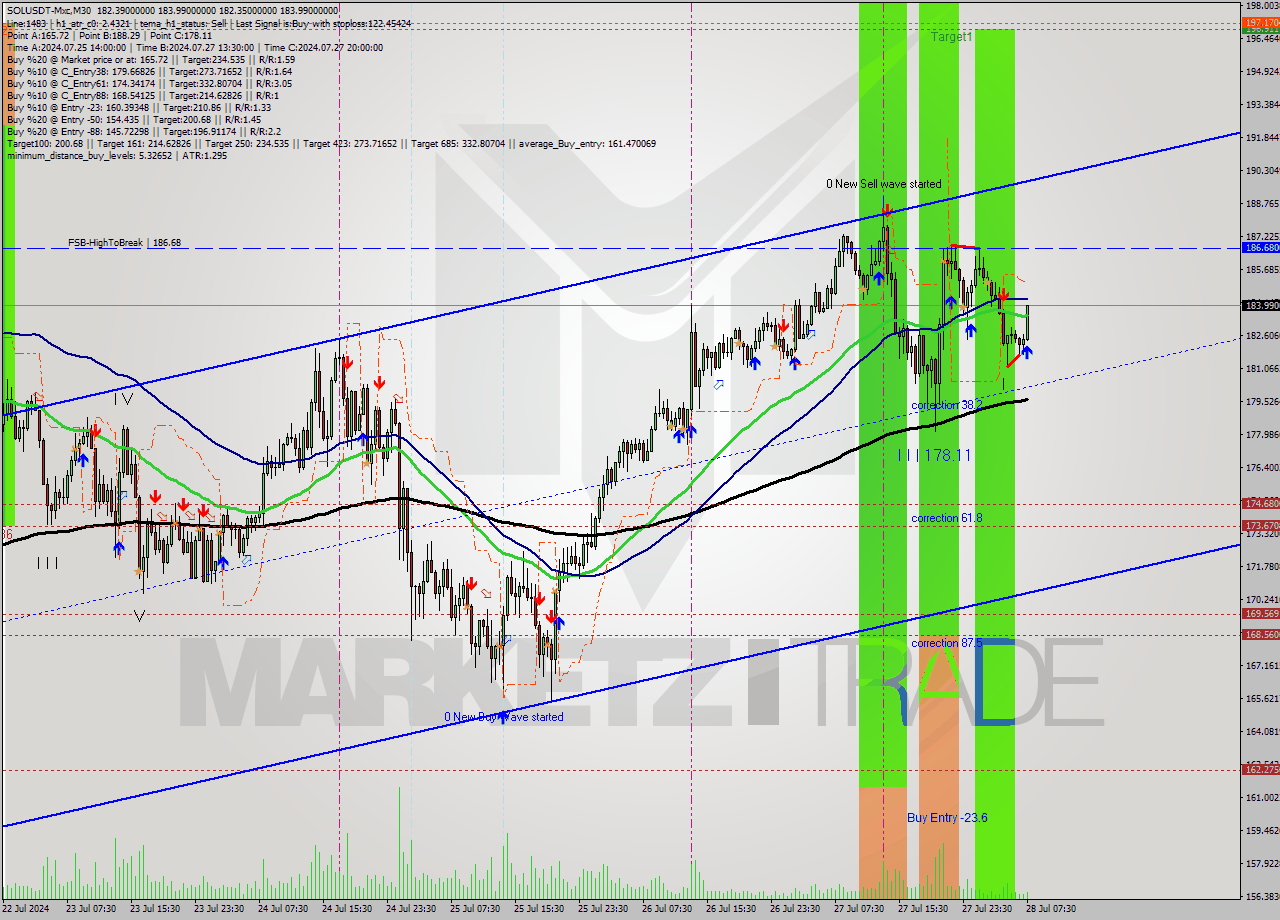Image resolution: width=1280 pixels, height=920 pixels.
Task: Click the 194.925 price axis value
Action: click(x=1261, y=71)
